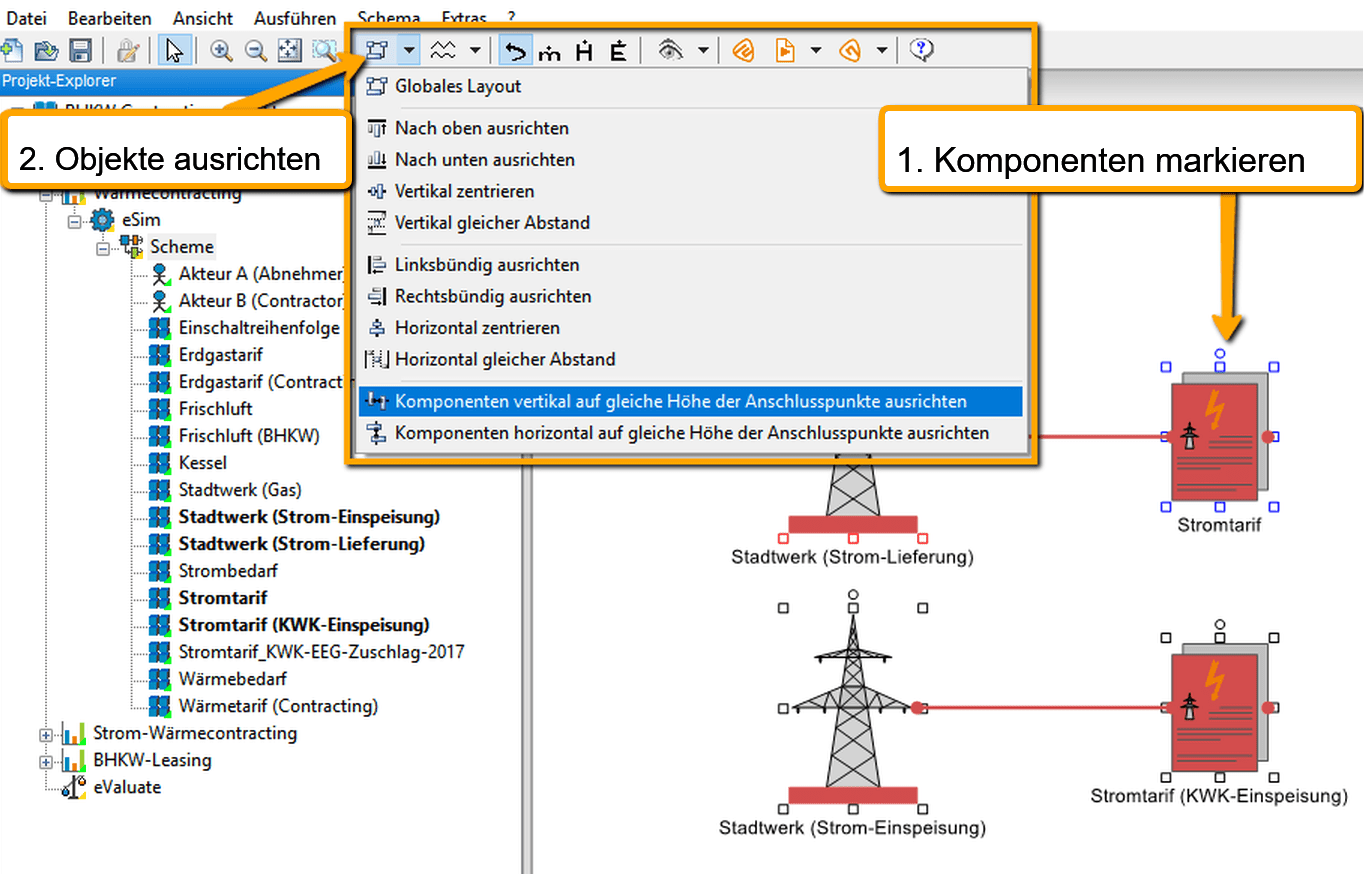Click the help question mark icon
The image size is (1364, 879).
click(x=922, y=50)
